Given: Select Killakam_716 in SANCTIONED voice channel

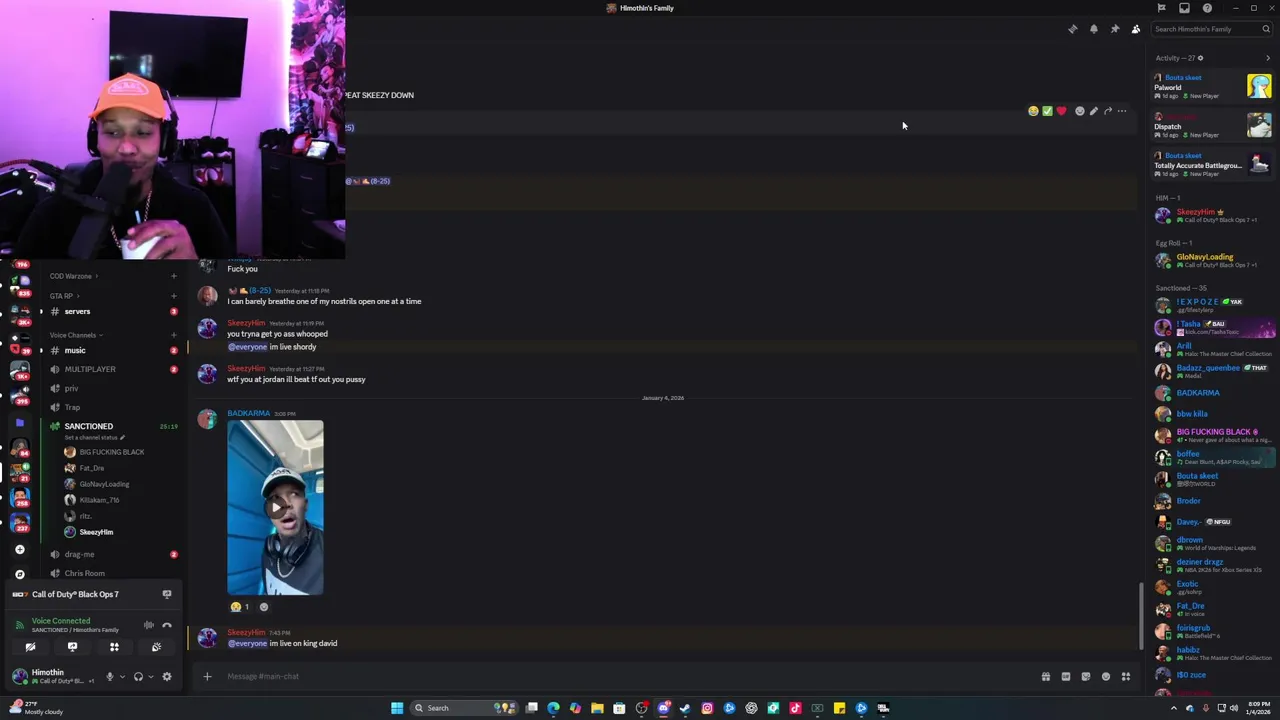Looking at the screenshot, I should pyautogui.click(x=99, y=500).
